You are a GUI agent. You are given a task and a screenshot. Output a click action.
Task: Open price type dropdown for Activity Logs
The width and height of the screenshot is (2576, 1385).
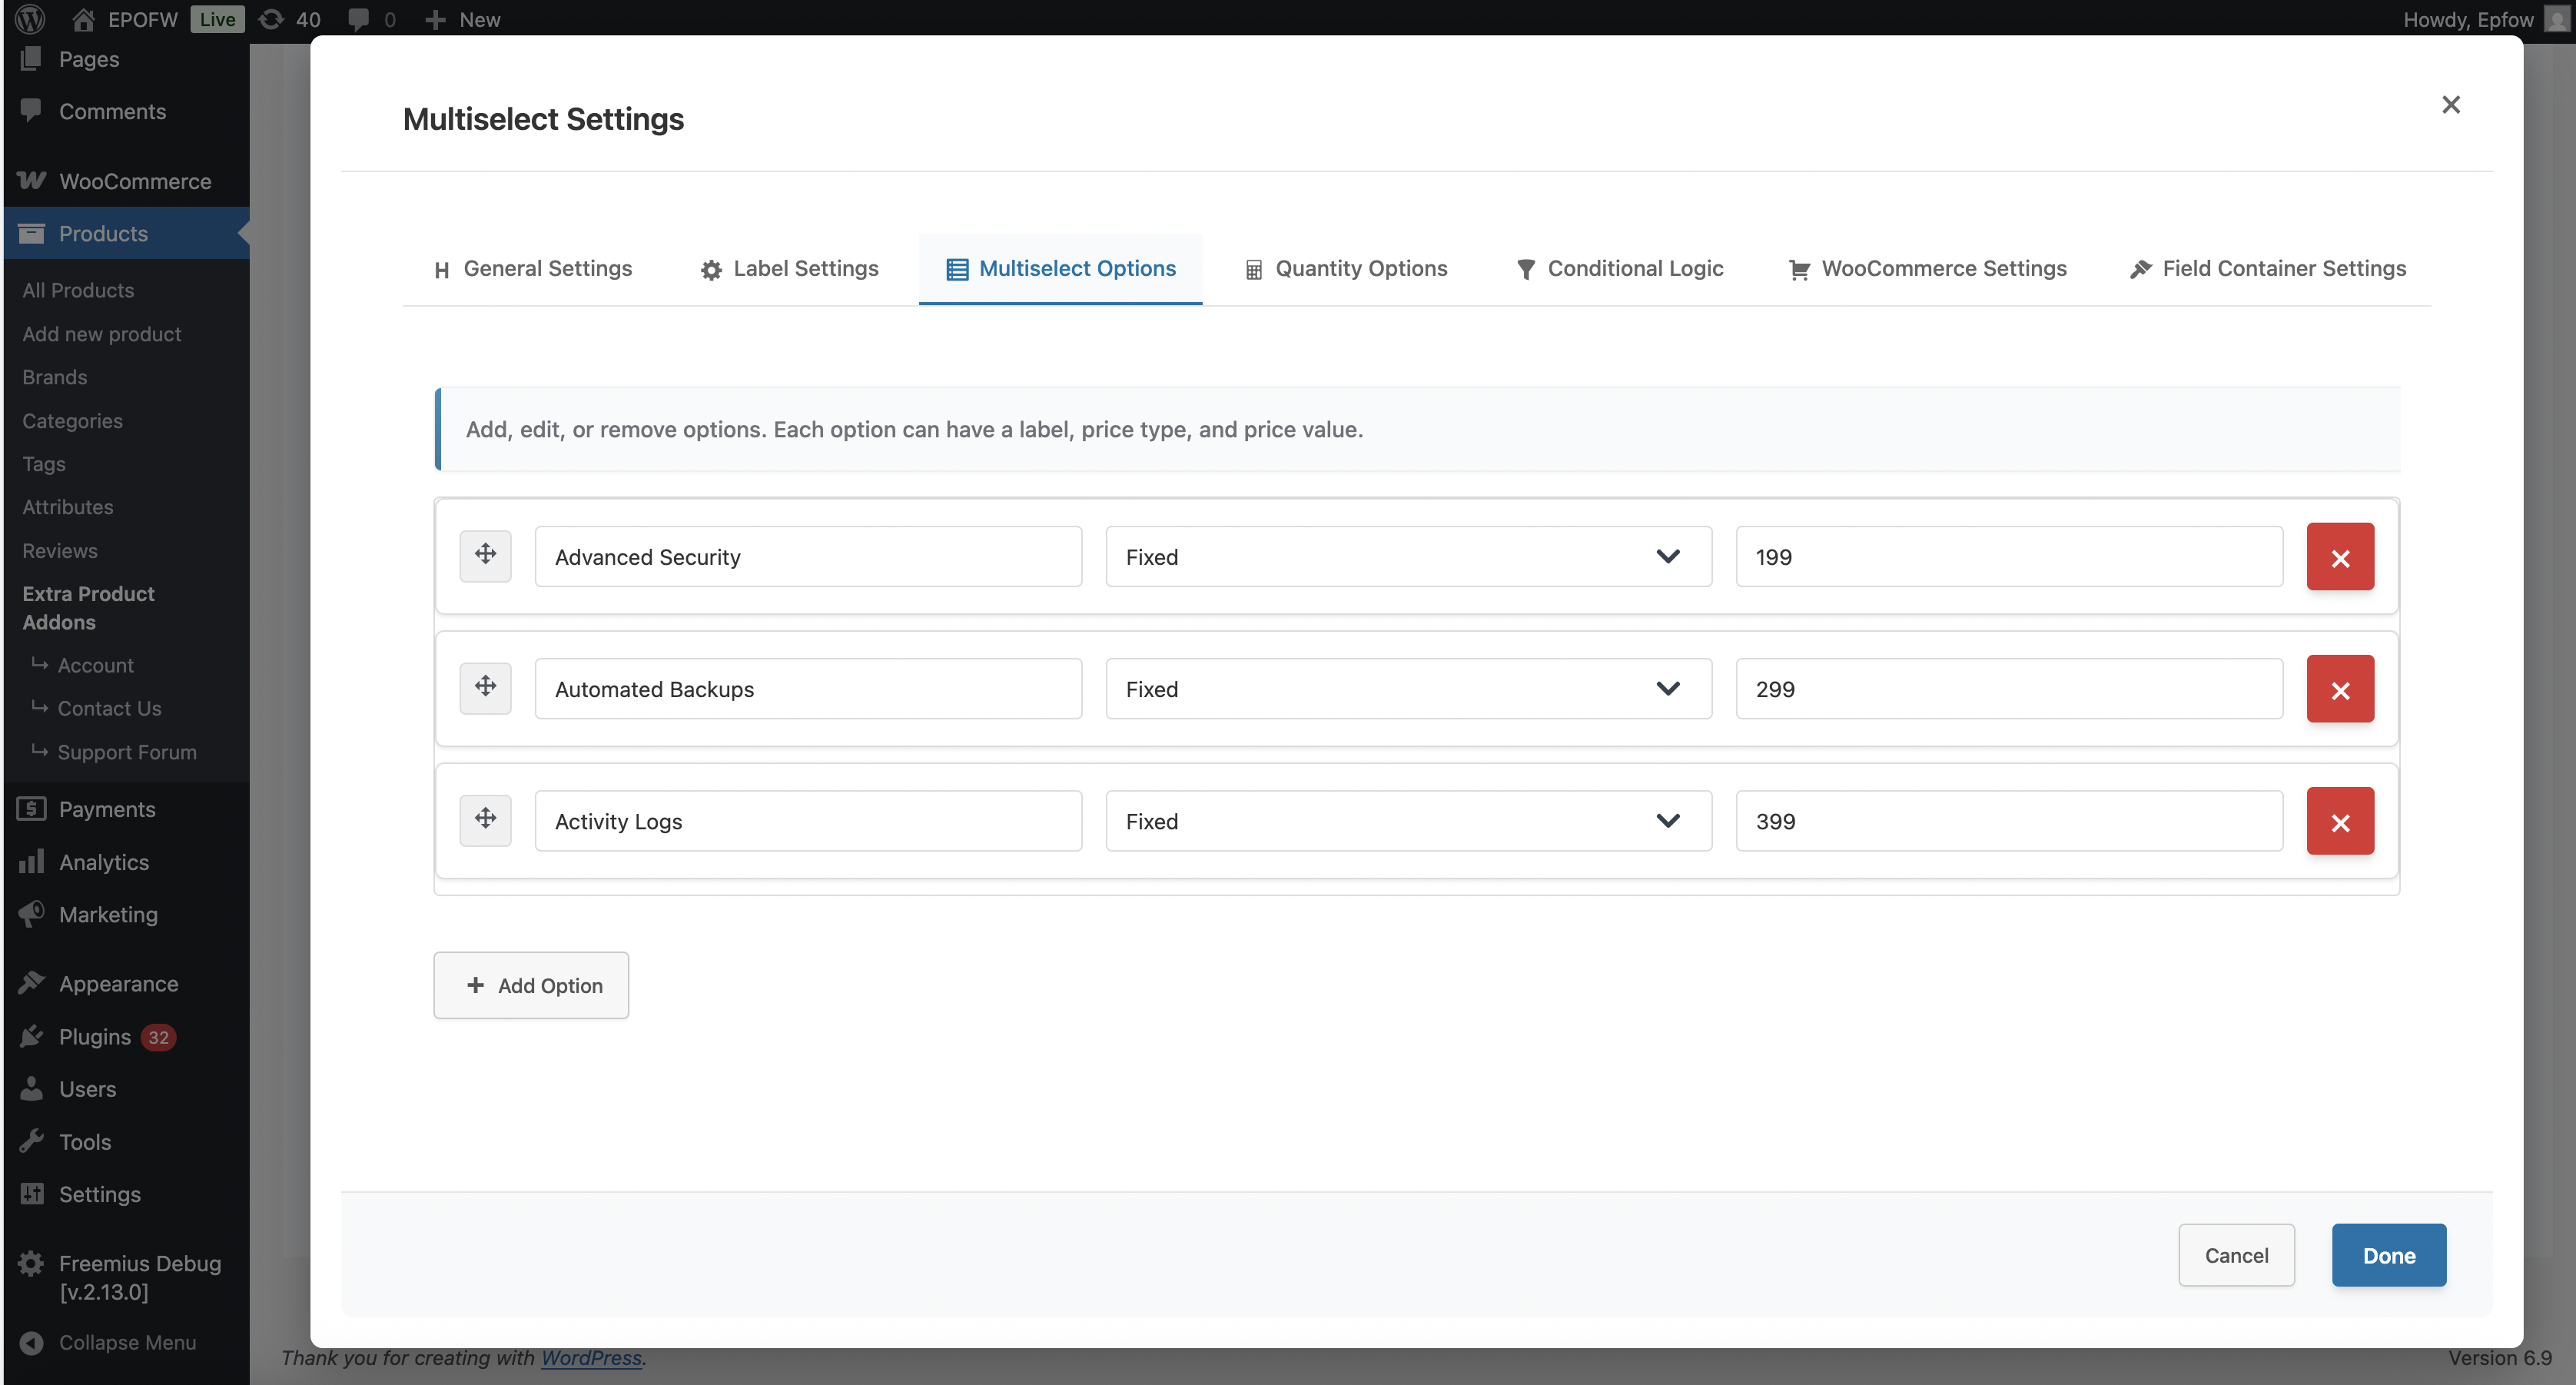(1407, 821)
